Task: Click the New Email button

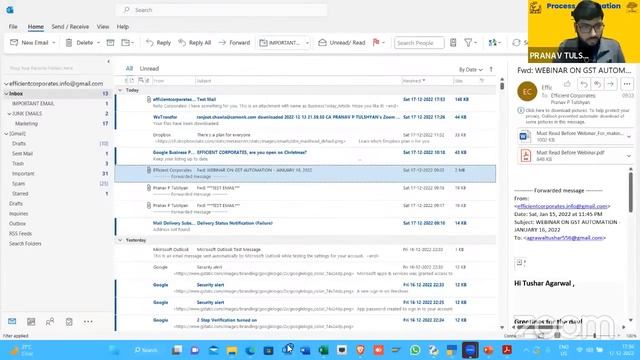Action: [x=29, y=42]
